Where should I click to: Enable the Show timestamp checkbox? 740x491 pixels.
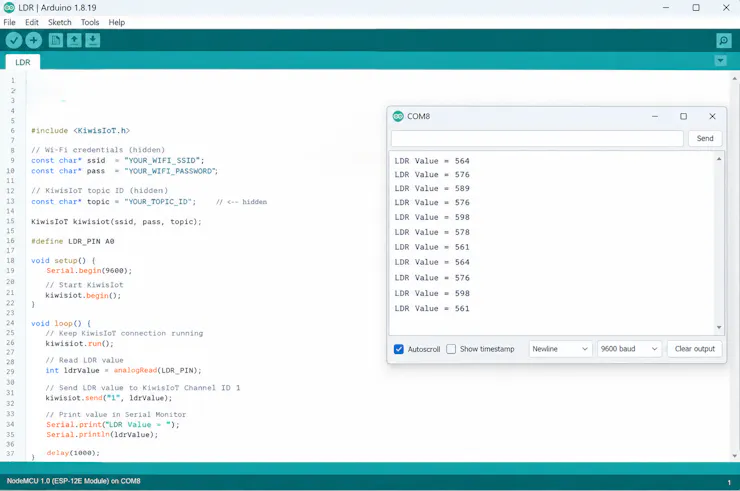click(451, 349)
